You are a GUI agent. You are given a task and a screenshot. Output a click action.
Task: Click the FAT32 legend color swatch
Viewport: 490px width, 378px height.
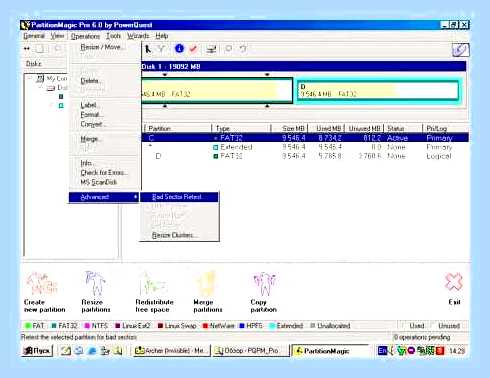tap(54, 326)
